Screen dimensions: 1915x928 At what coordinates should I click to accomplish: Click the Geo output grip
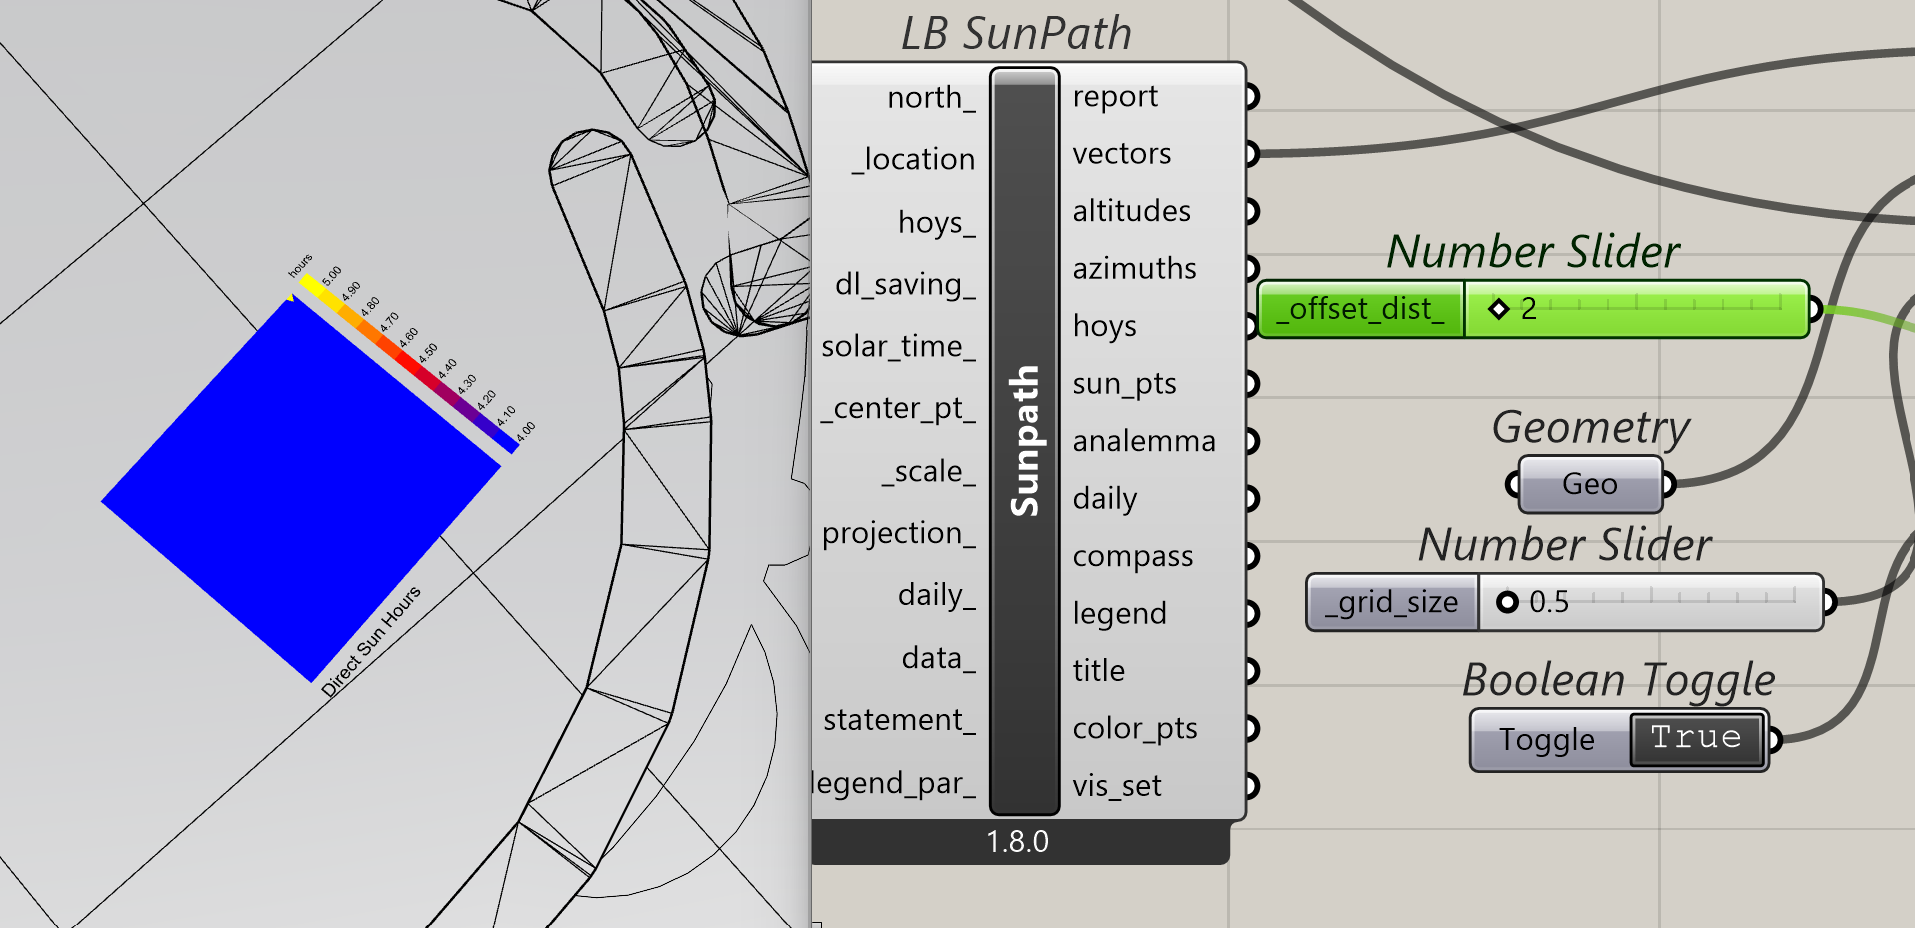tap(1669, 485)
